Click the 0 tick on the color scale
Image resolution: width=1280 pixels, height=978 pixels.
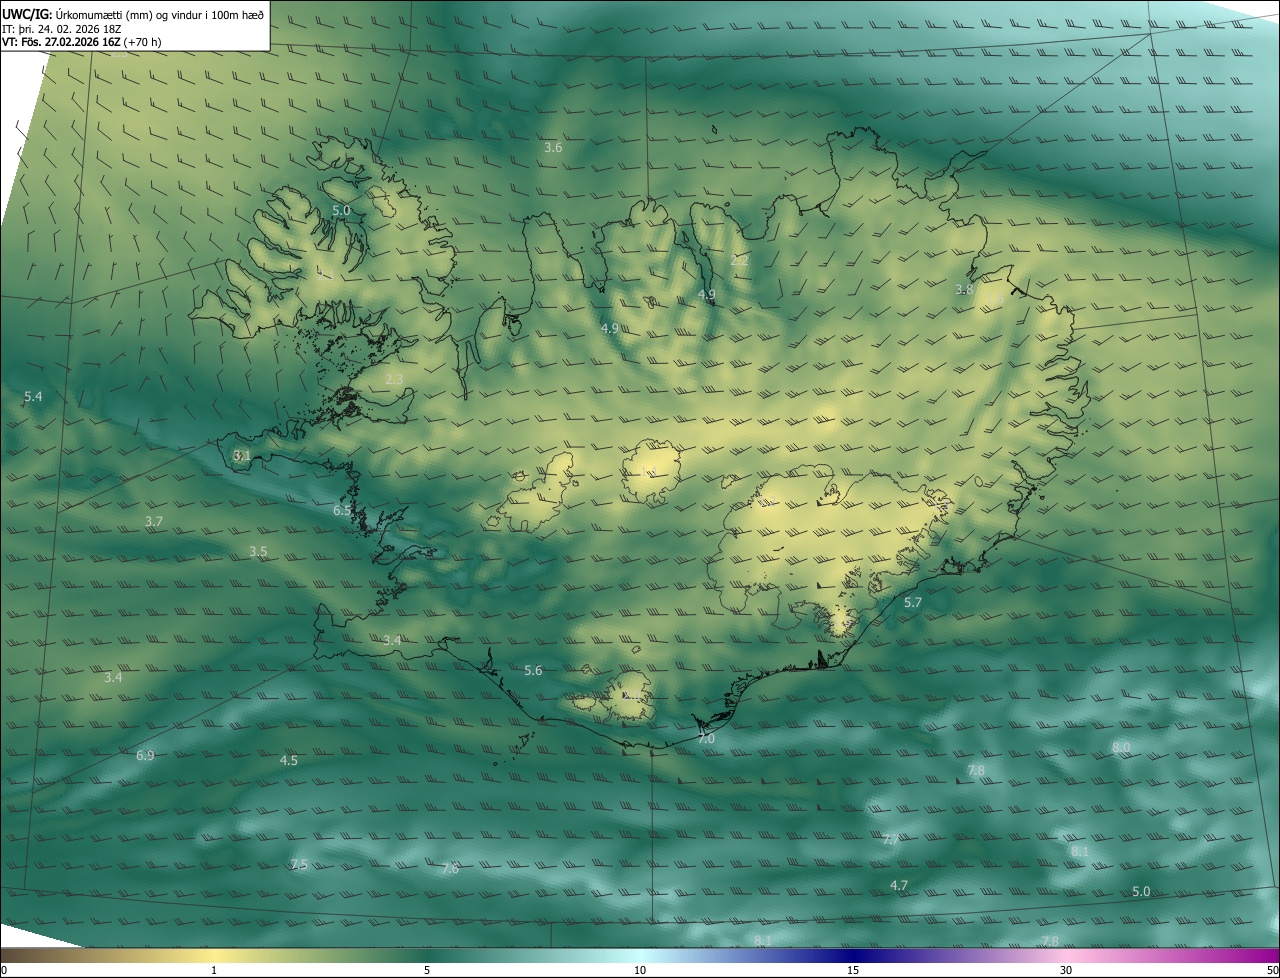coord(3,971)
